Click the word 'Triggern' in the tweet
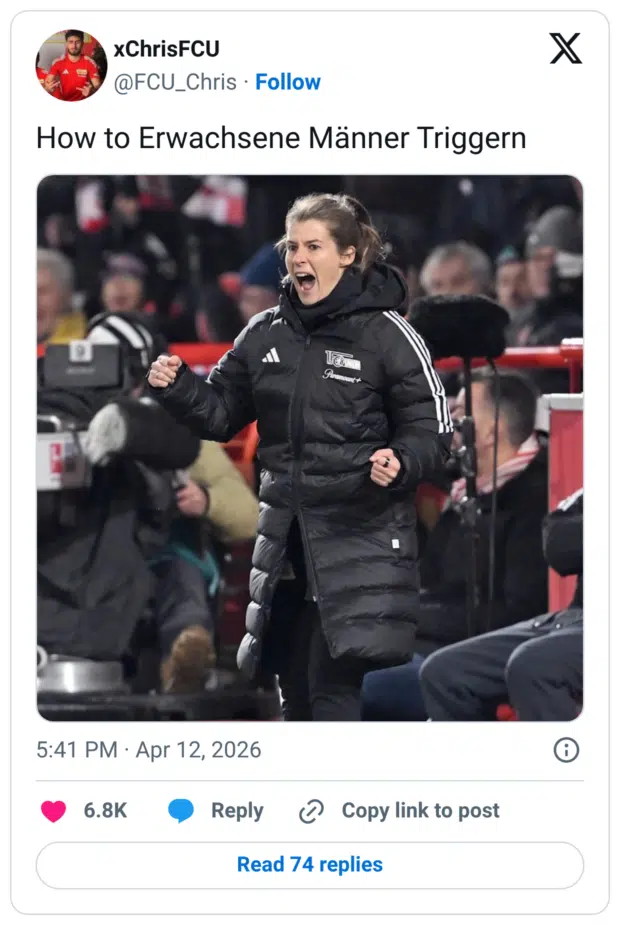620x925 pixels. tap(474, 138)
